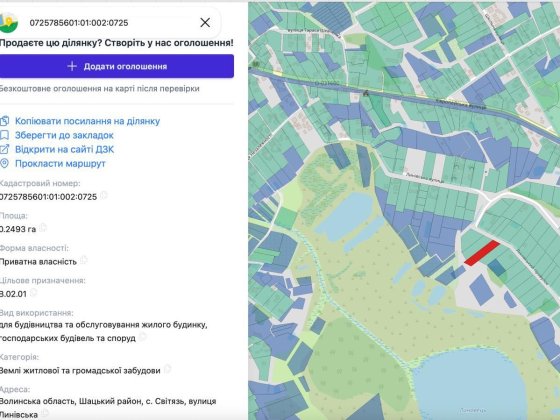
Task: Click the external link icon for ДЗК site
Action: pyautogui.click(x=4, y=149)
